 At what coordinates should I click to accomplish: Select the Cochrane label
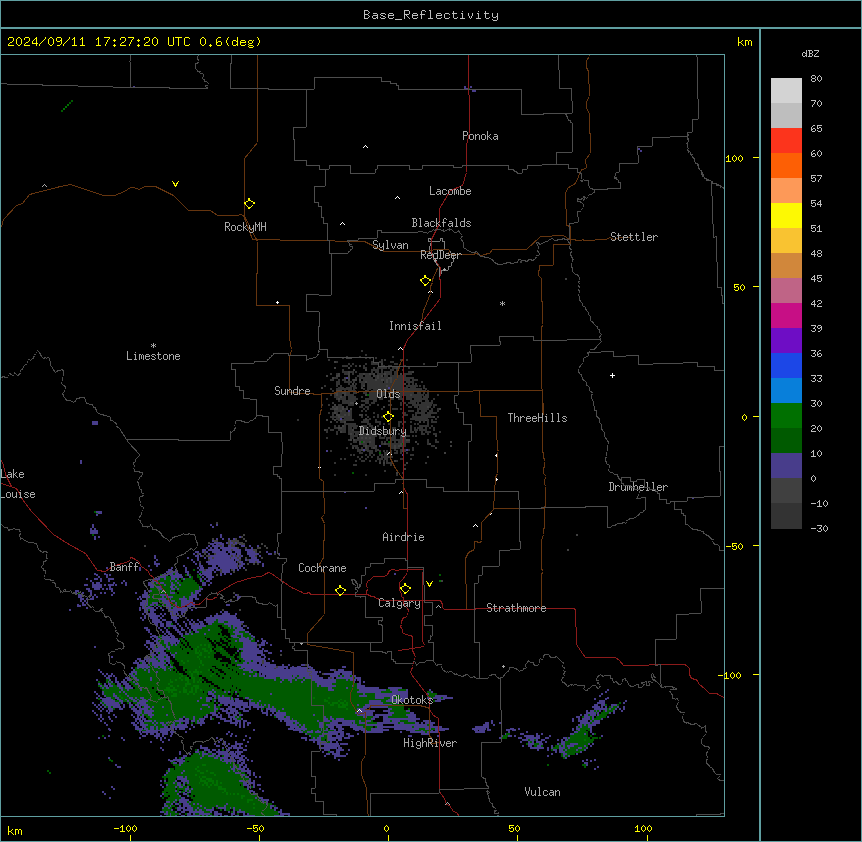tap(322, 568)
